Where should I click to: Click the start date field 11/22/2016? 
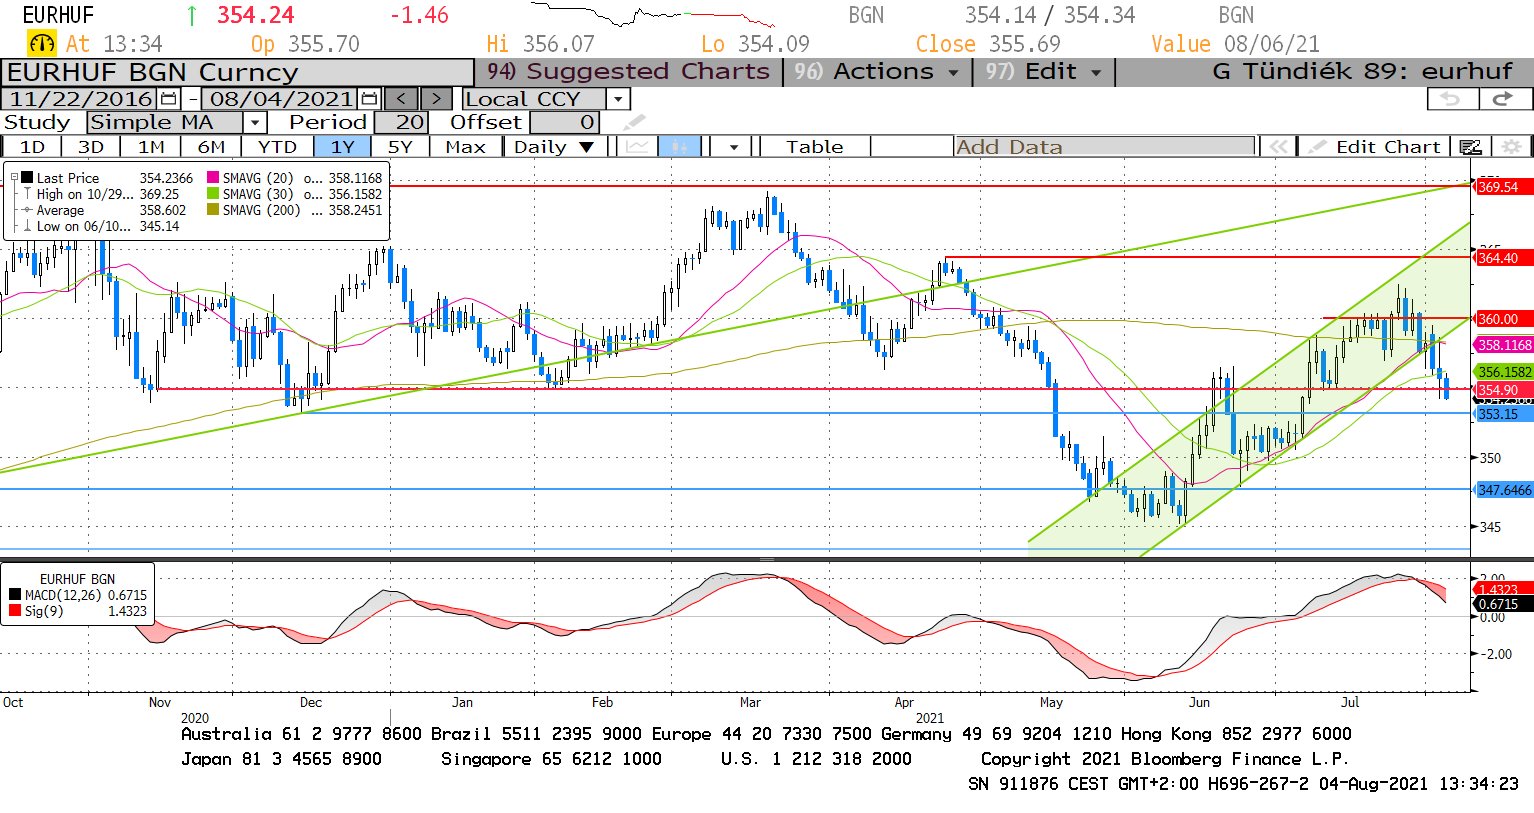(80, 99)
